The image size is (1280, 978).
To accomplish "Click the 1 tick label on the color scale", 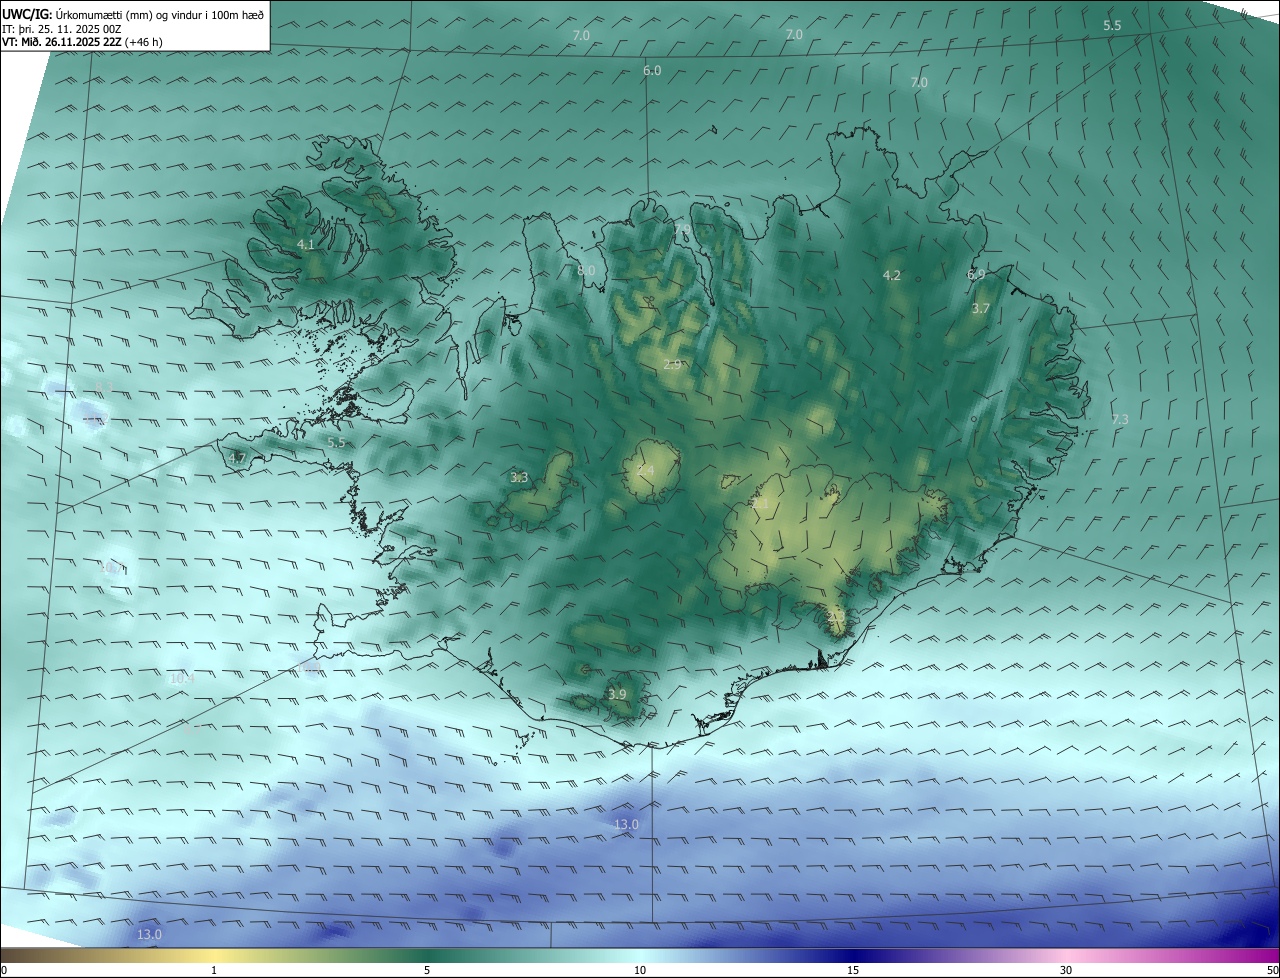I will [214, 970].
